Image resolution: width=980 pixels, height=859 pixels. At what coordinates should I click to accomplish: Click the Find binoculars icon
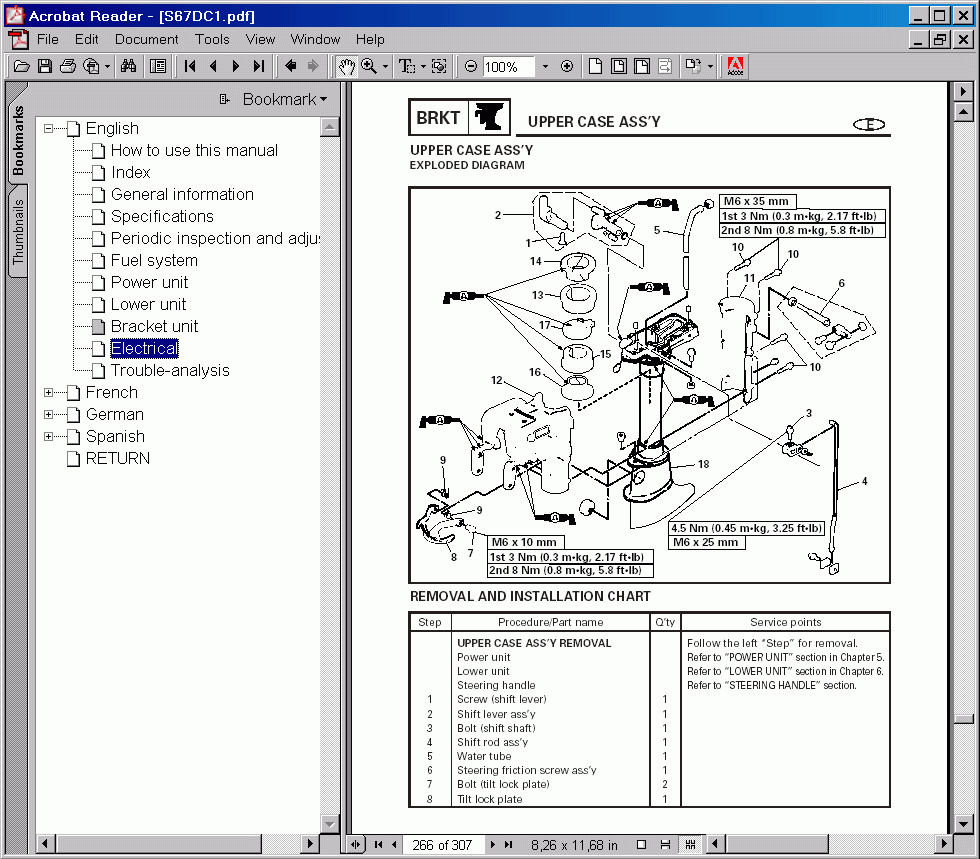click(x=128, y=66)
